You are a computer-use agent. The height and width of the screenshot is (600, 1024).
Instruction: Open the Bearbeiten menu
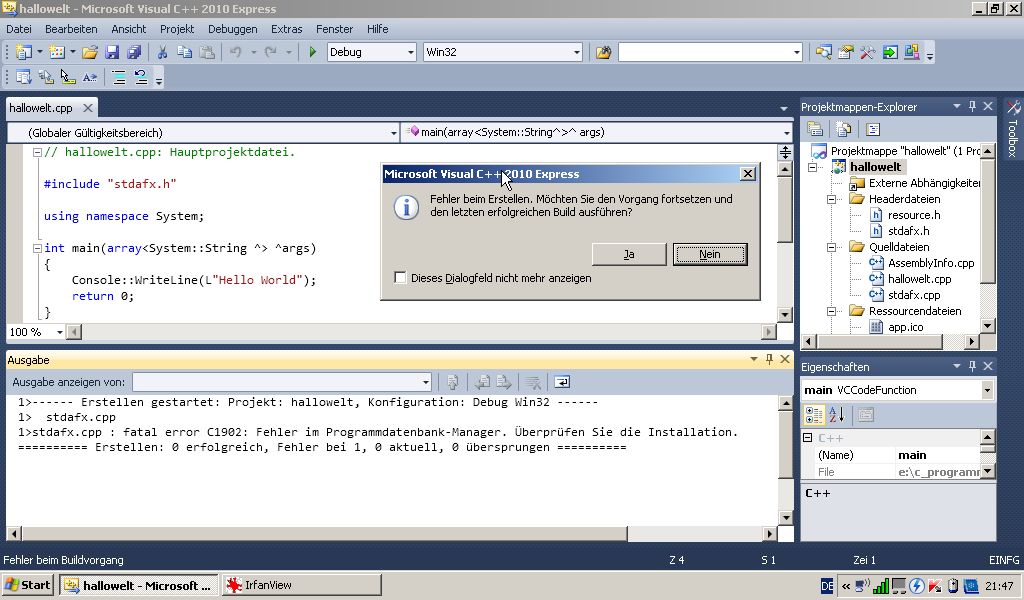point(71,29)
